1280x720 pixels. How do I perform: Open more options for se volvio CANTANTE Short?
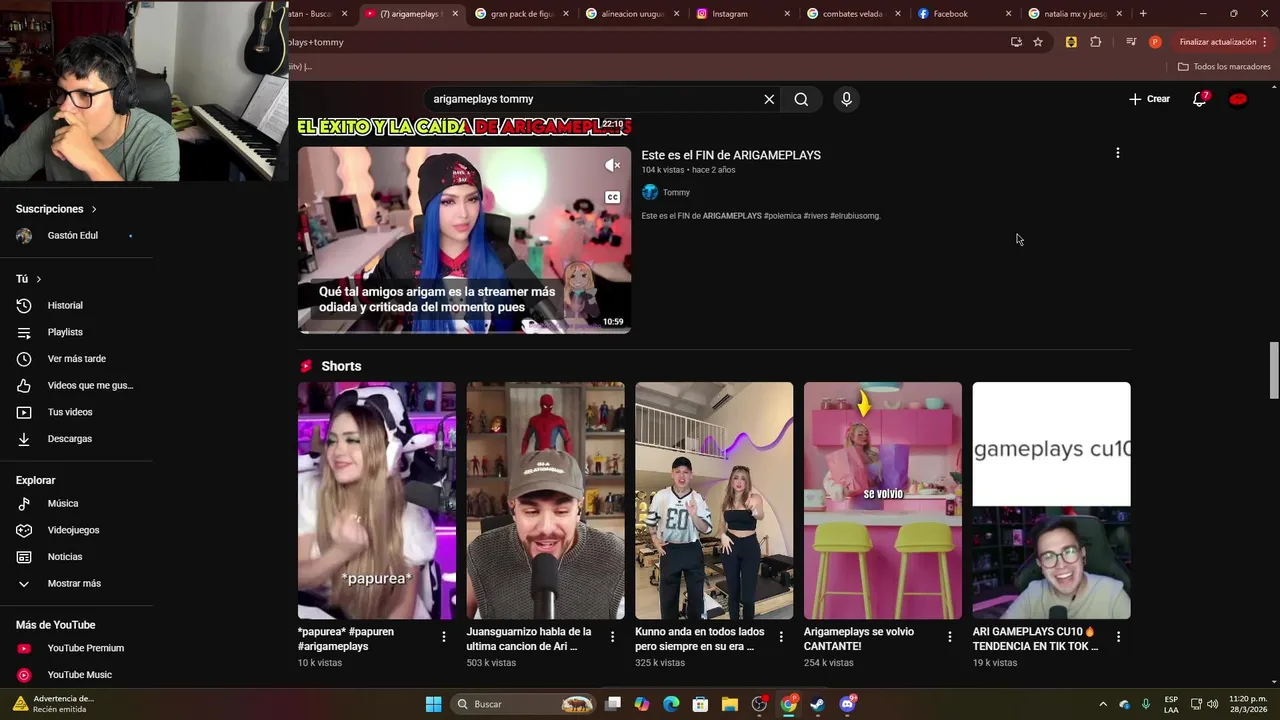click(x=950, y=636)
